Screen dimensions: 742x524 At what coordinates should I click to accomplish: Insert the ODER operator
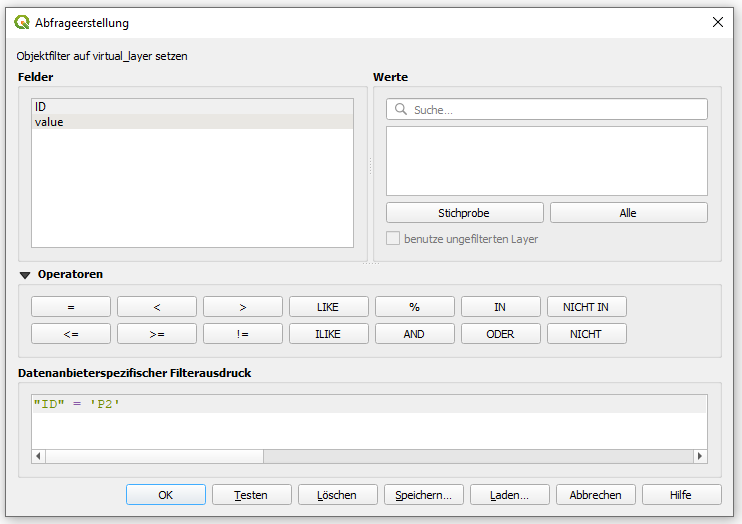point(501,334)
